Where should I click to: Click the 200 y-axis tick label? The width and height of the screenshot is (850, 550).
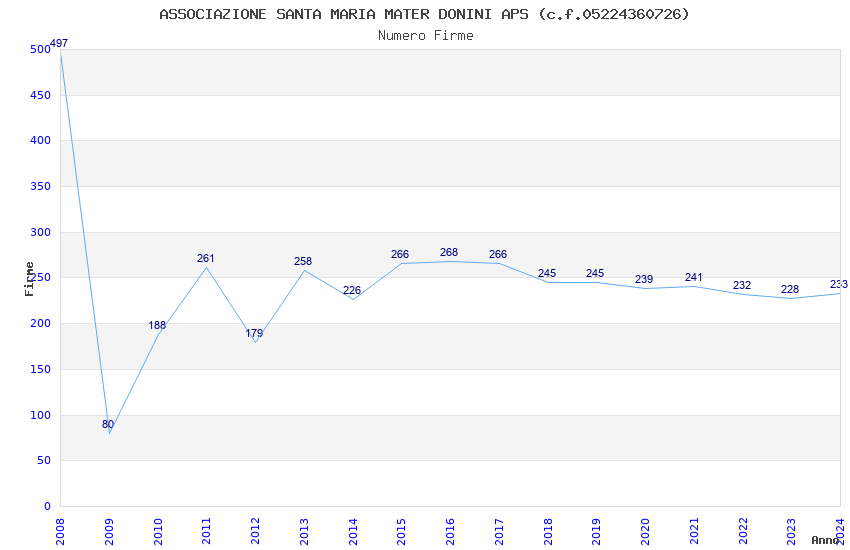coord(41,323)
